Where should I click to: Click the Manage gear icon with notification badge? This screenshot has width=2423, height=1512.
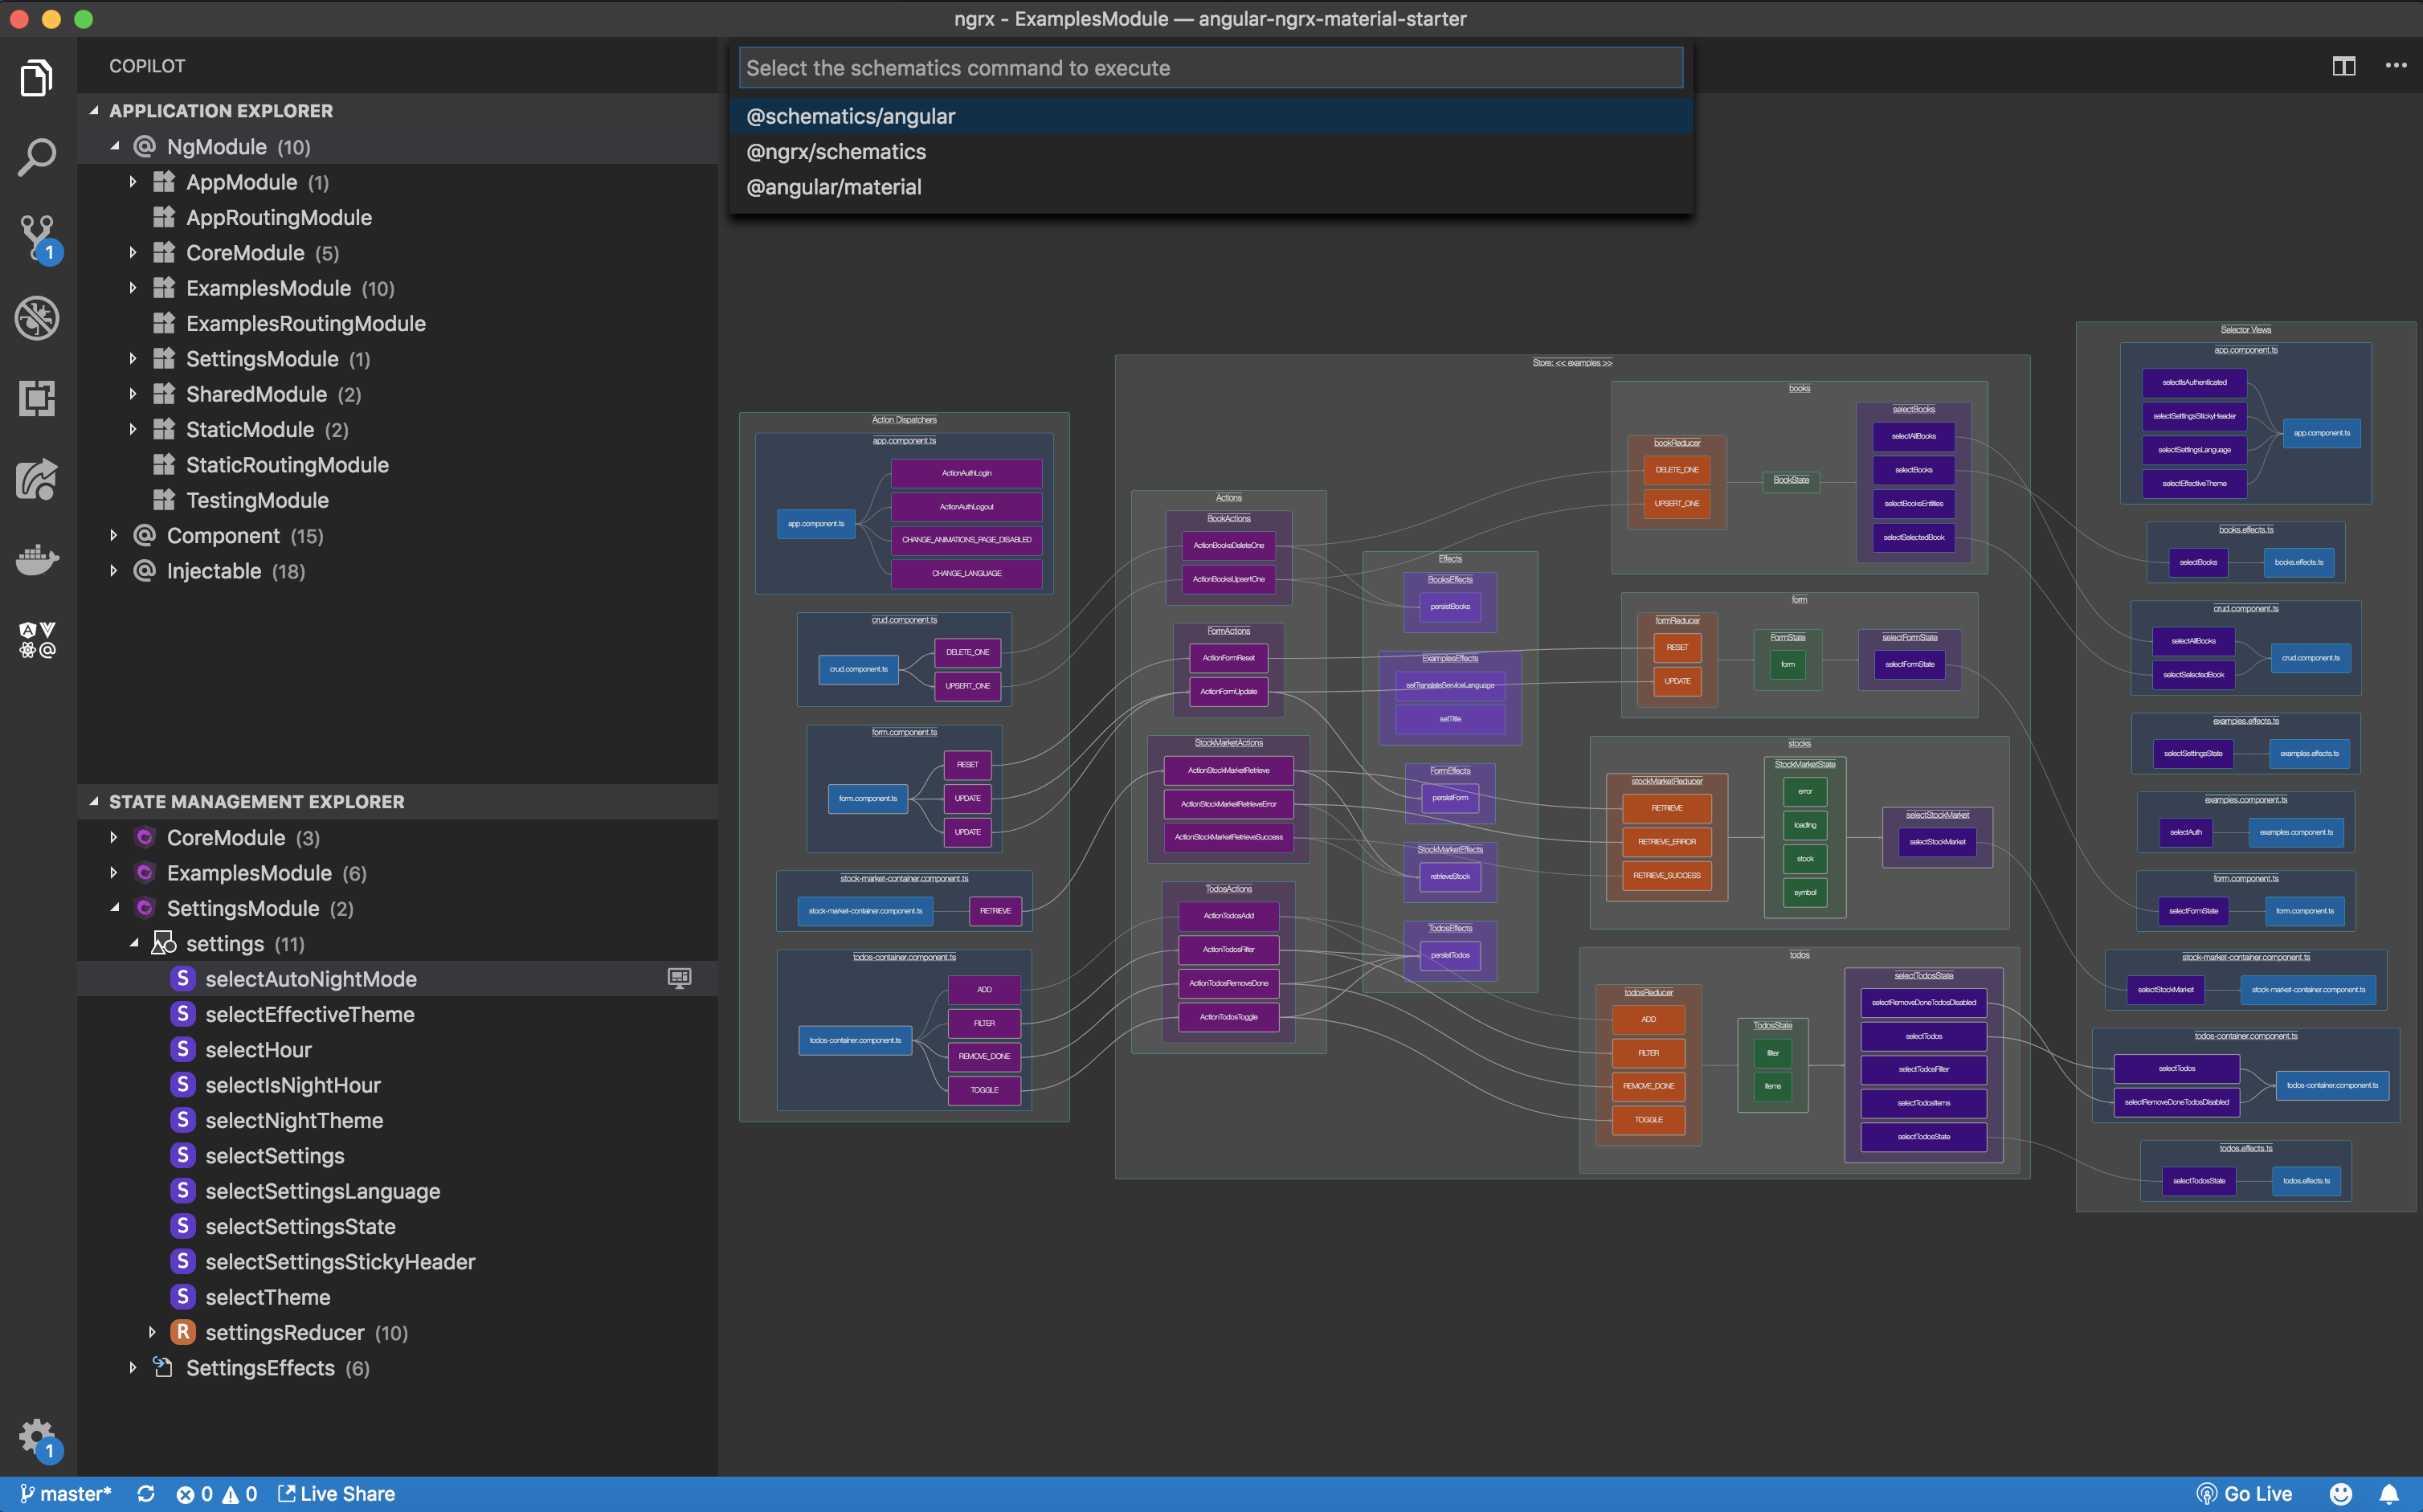(x=37, y=1437)
